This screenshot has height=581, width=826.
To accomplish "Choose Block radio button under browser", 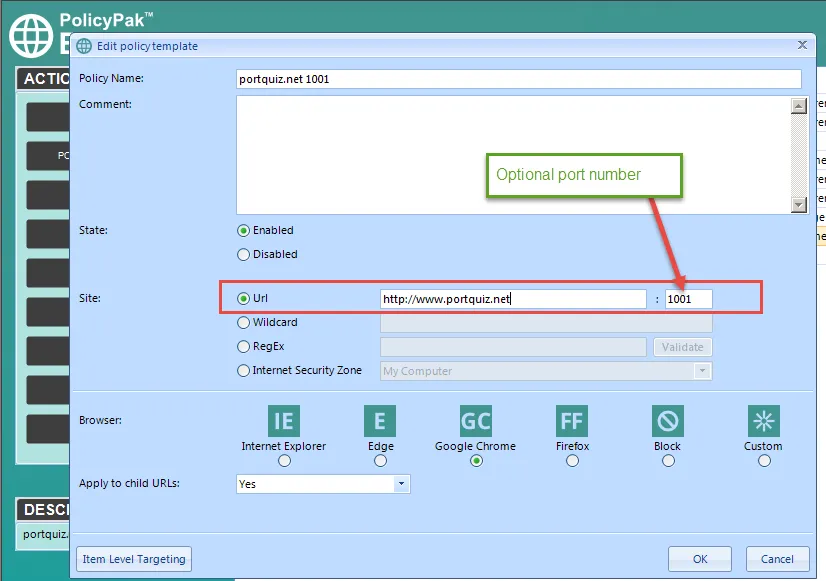I will click(668, 461).
